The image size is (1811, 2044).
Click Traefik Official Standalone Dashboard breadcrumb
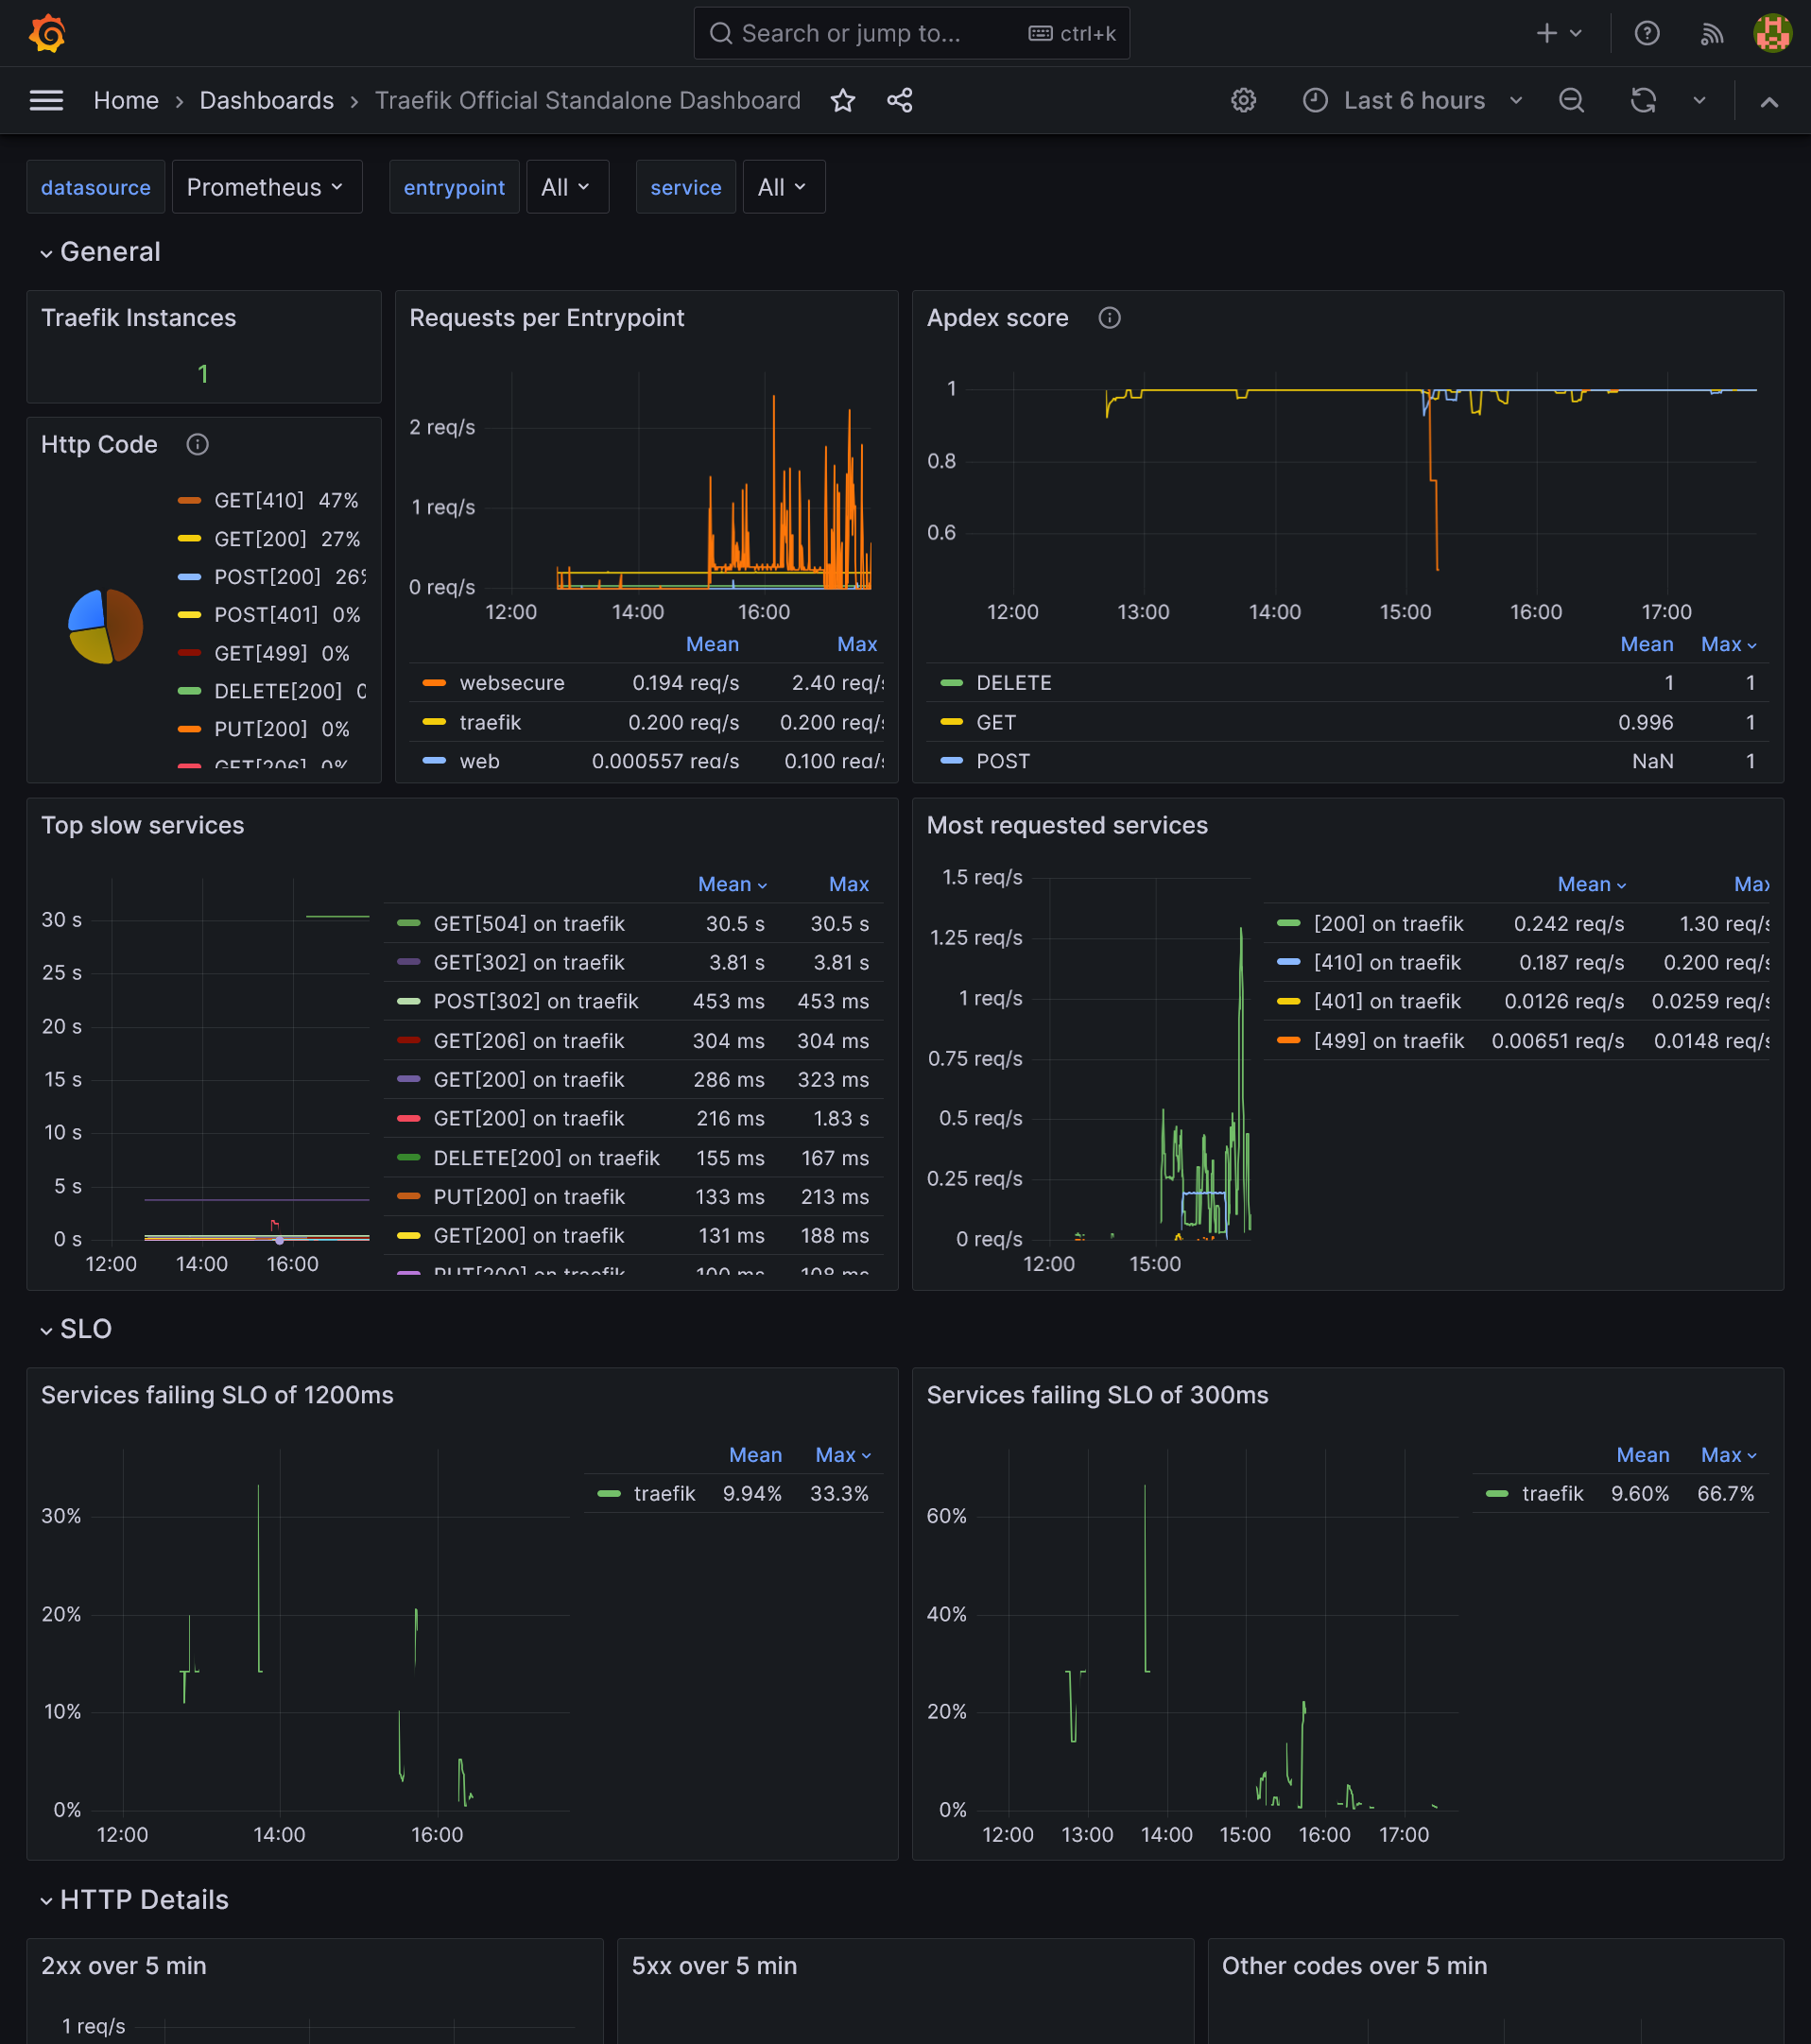tap(587, 100)
